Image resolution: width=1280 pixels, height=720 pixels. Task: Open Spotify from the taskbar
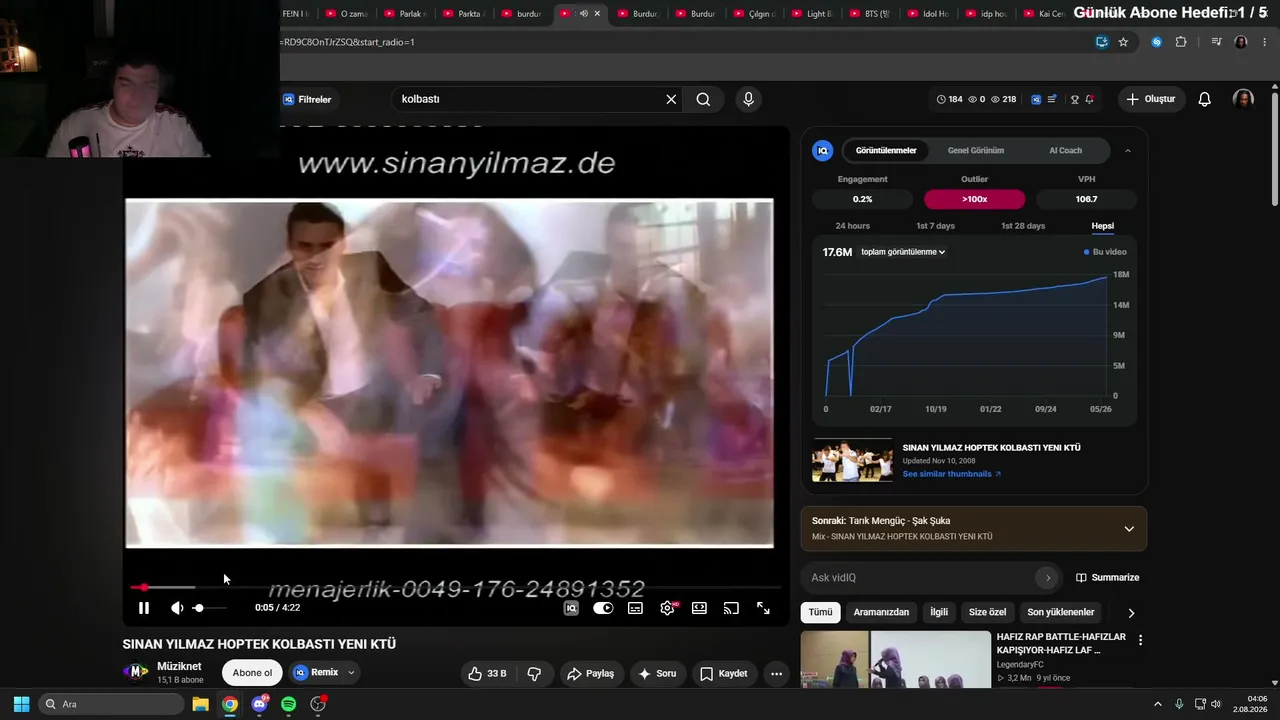[x=289, y=704]
